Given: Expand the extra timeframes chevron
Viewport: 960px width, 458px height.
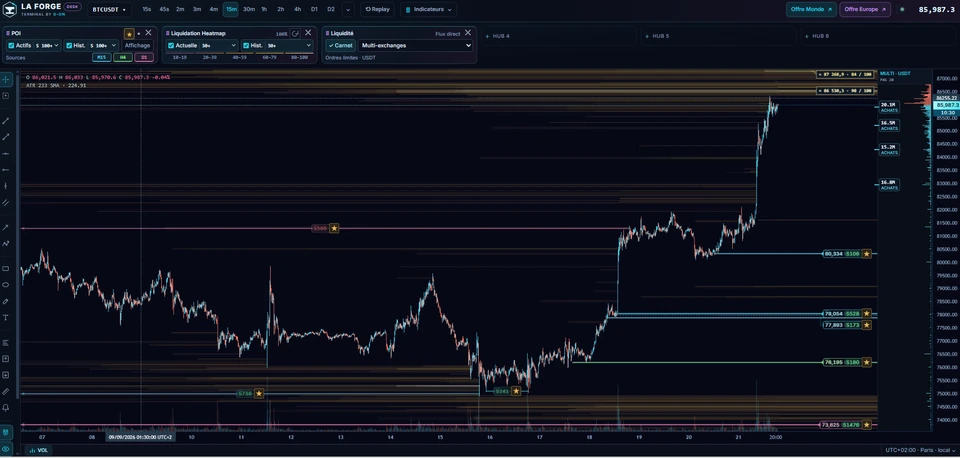Looking at the screenshot, I should (x=348, y=9).
